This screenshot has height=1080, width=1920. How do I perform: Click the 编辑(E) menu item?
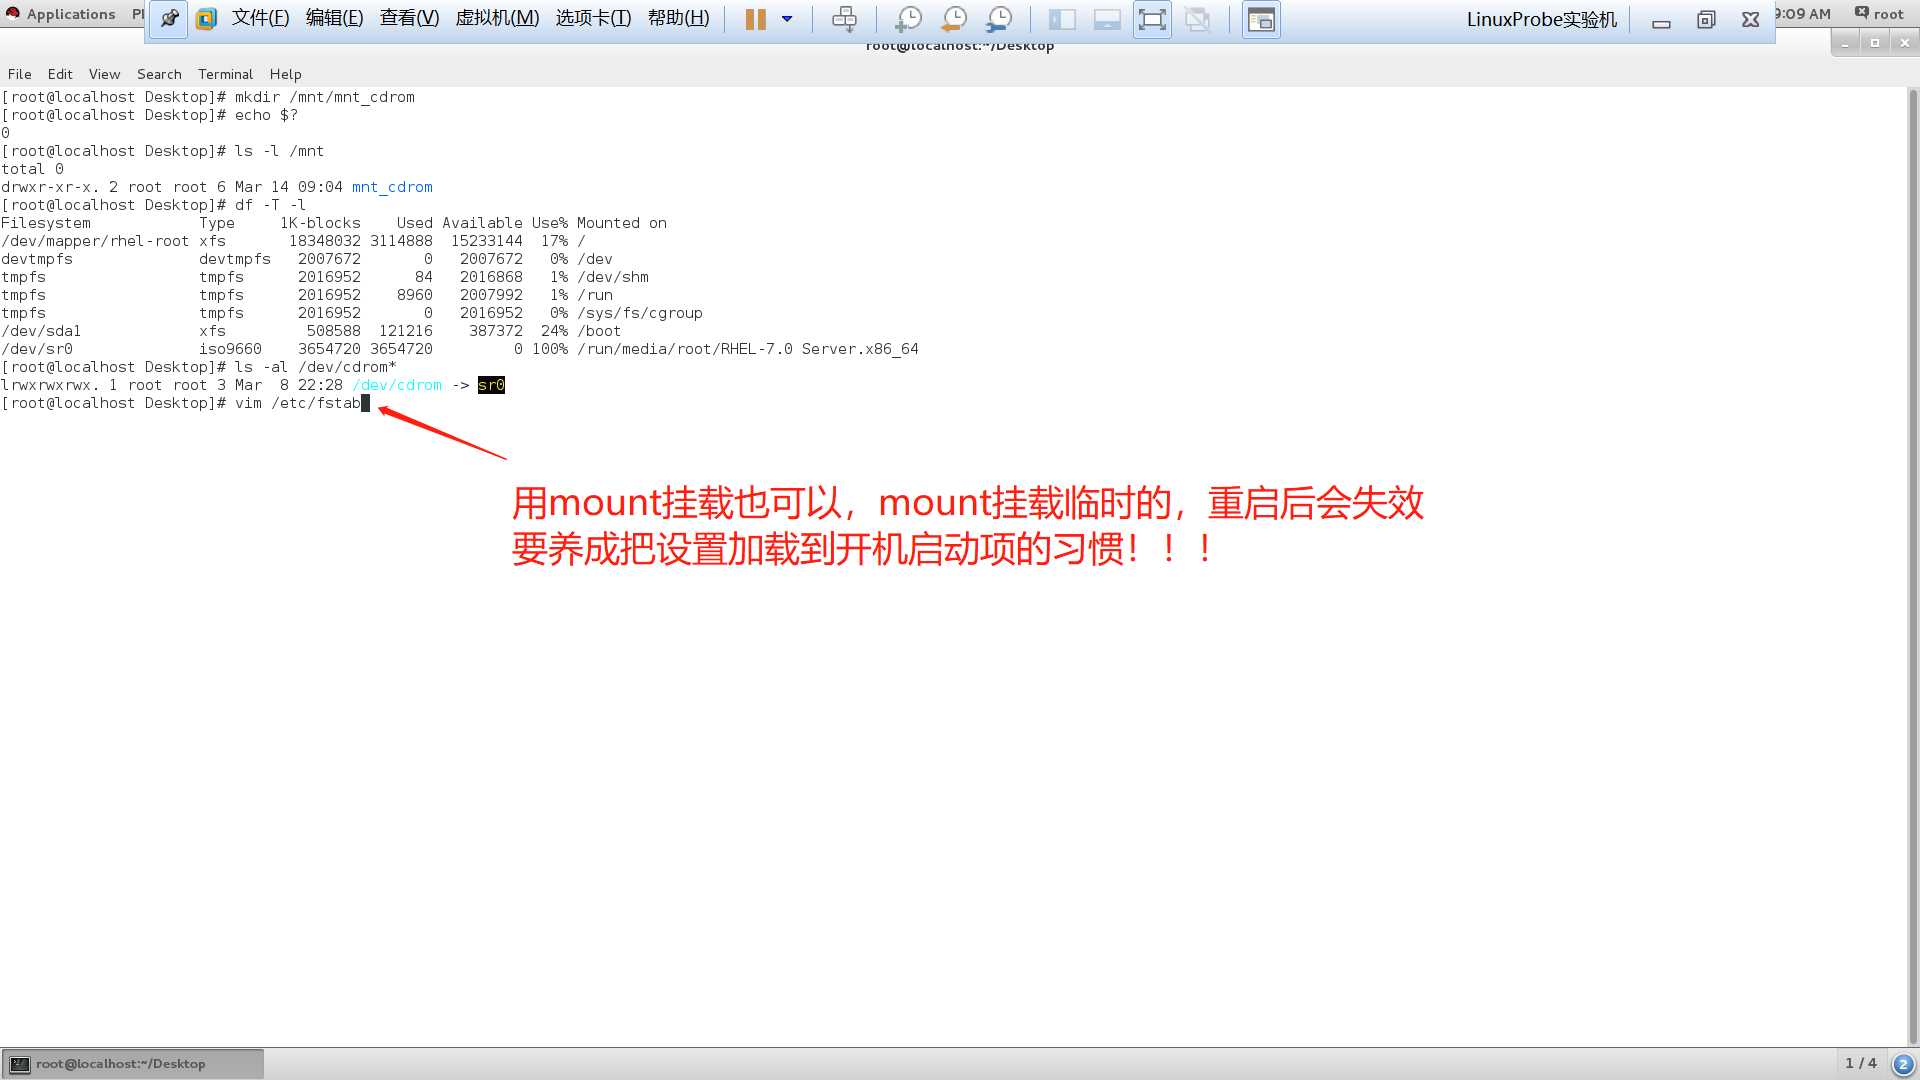coord(334,17)
